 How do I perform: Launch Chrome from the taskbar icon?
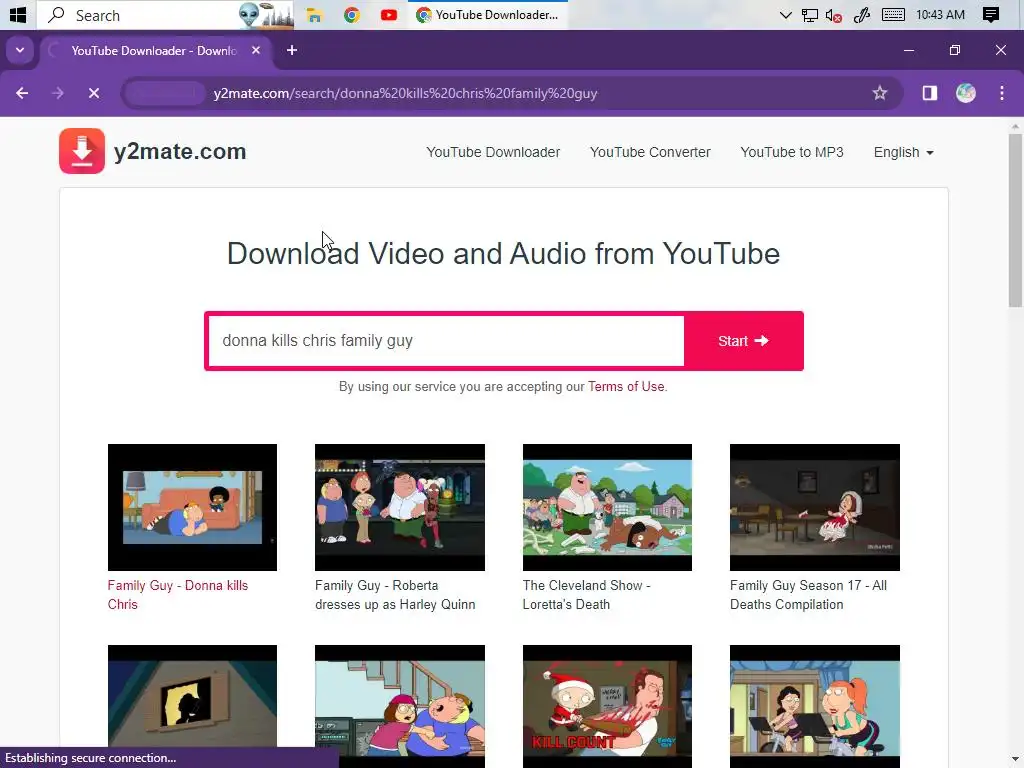point(352,14)
